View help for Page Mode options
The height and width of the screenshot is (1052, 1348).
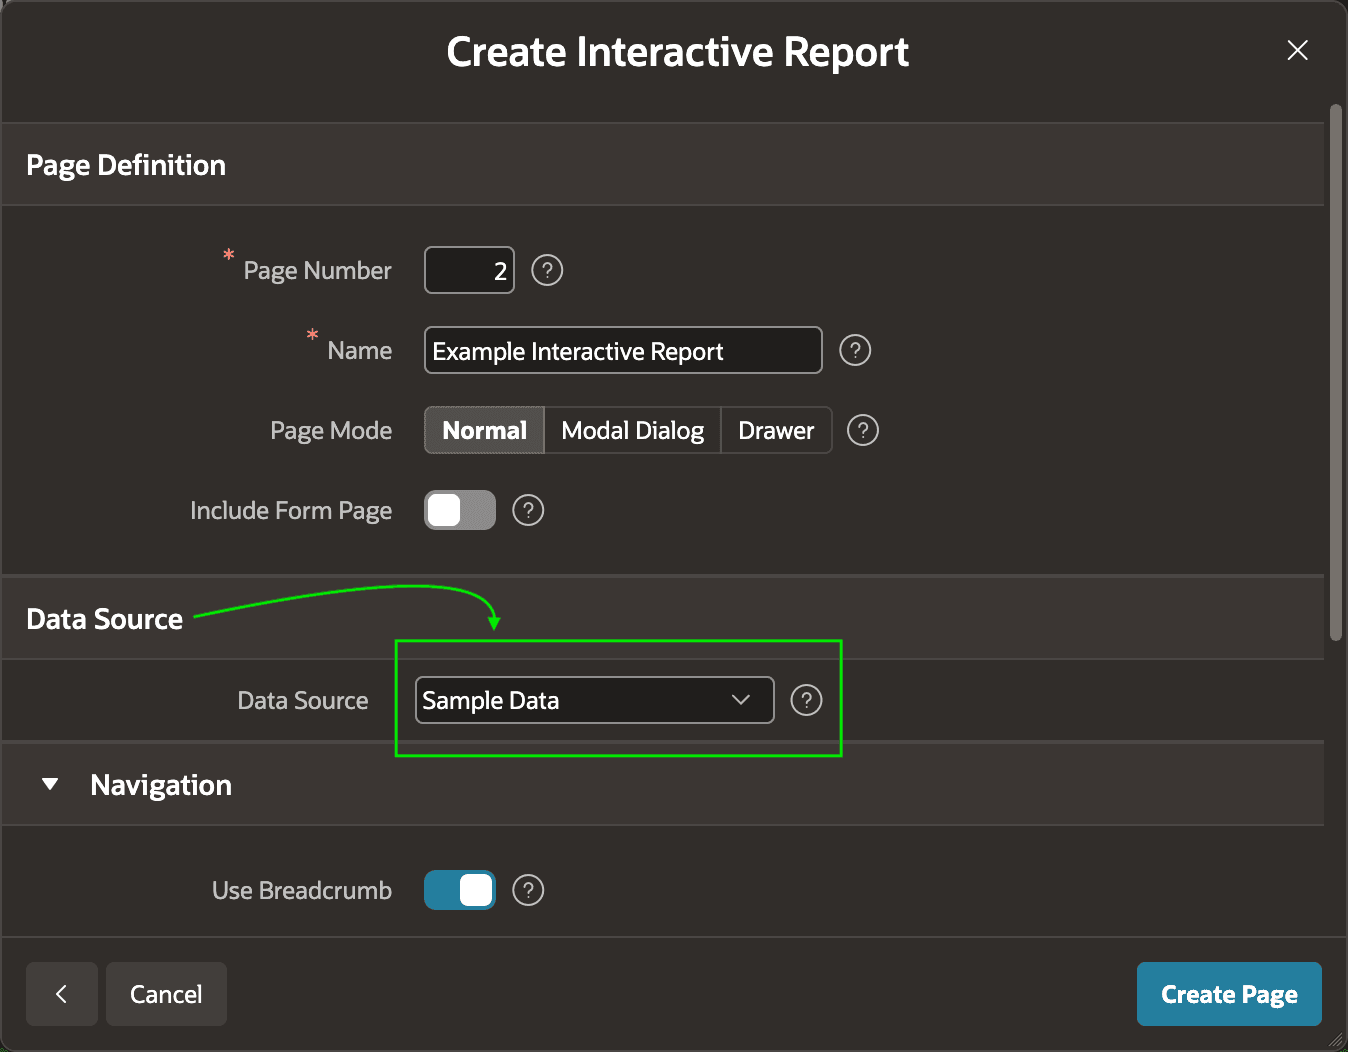[x=863, y=430]
